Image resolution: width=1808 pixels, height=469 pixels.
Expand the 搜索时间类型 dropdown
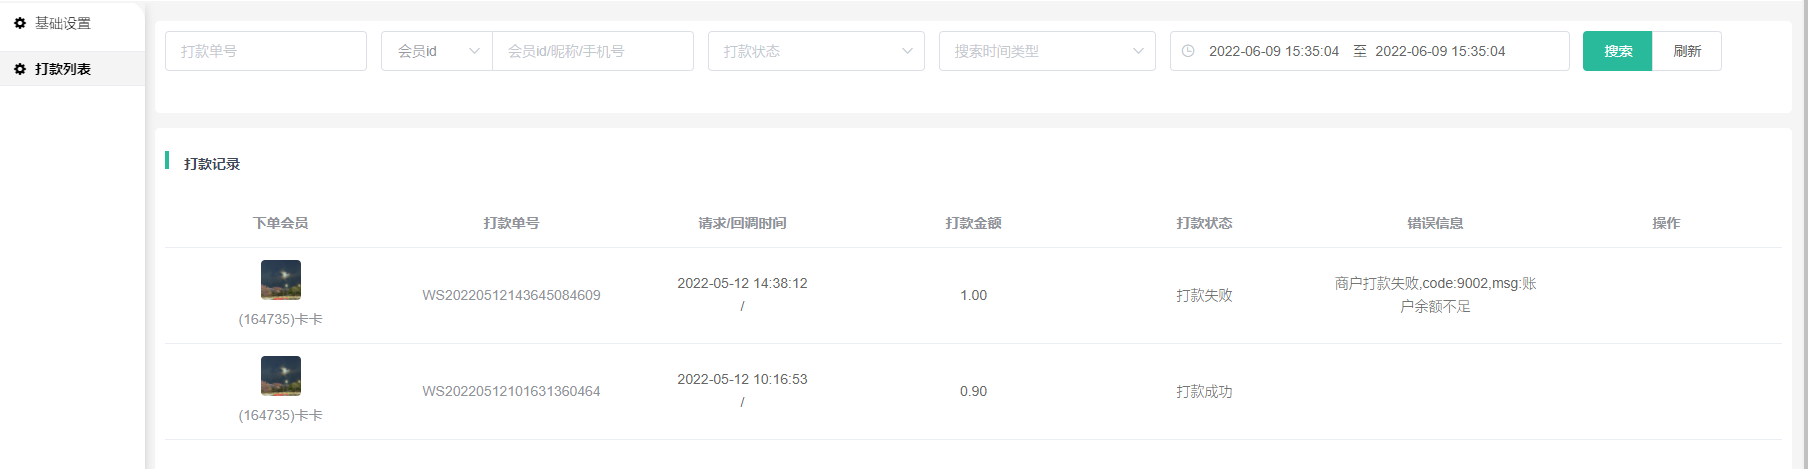coord(1047,51)
